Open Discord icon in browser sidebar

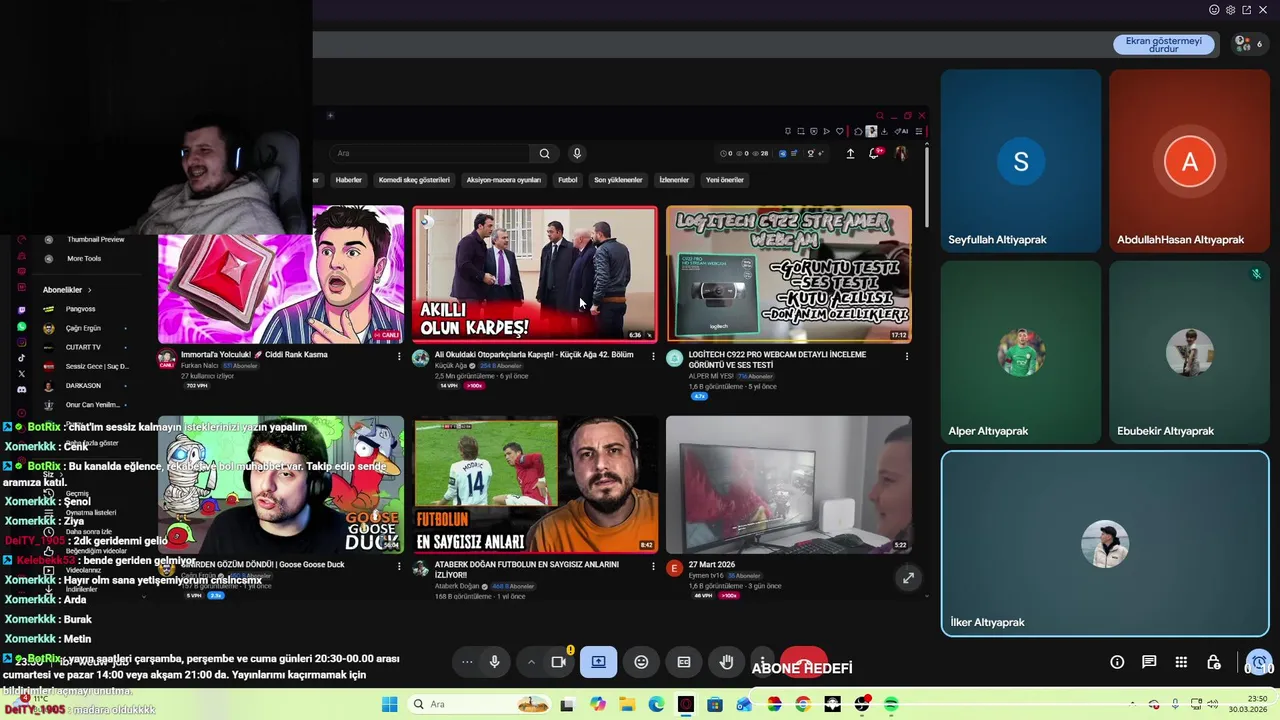(x=22, y=389)
